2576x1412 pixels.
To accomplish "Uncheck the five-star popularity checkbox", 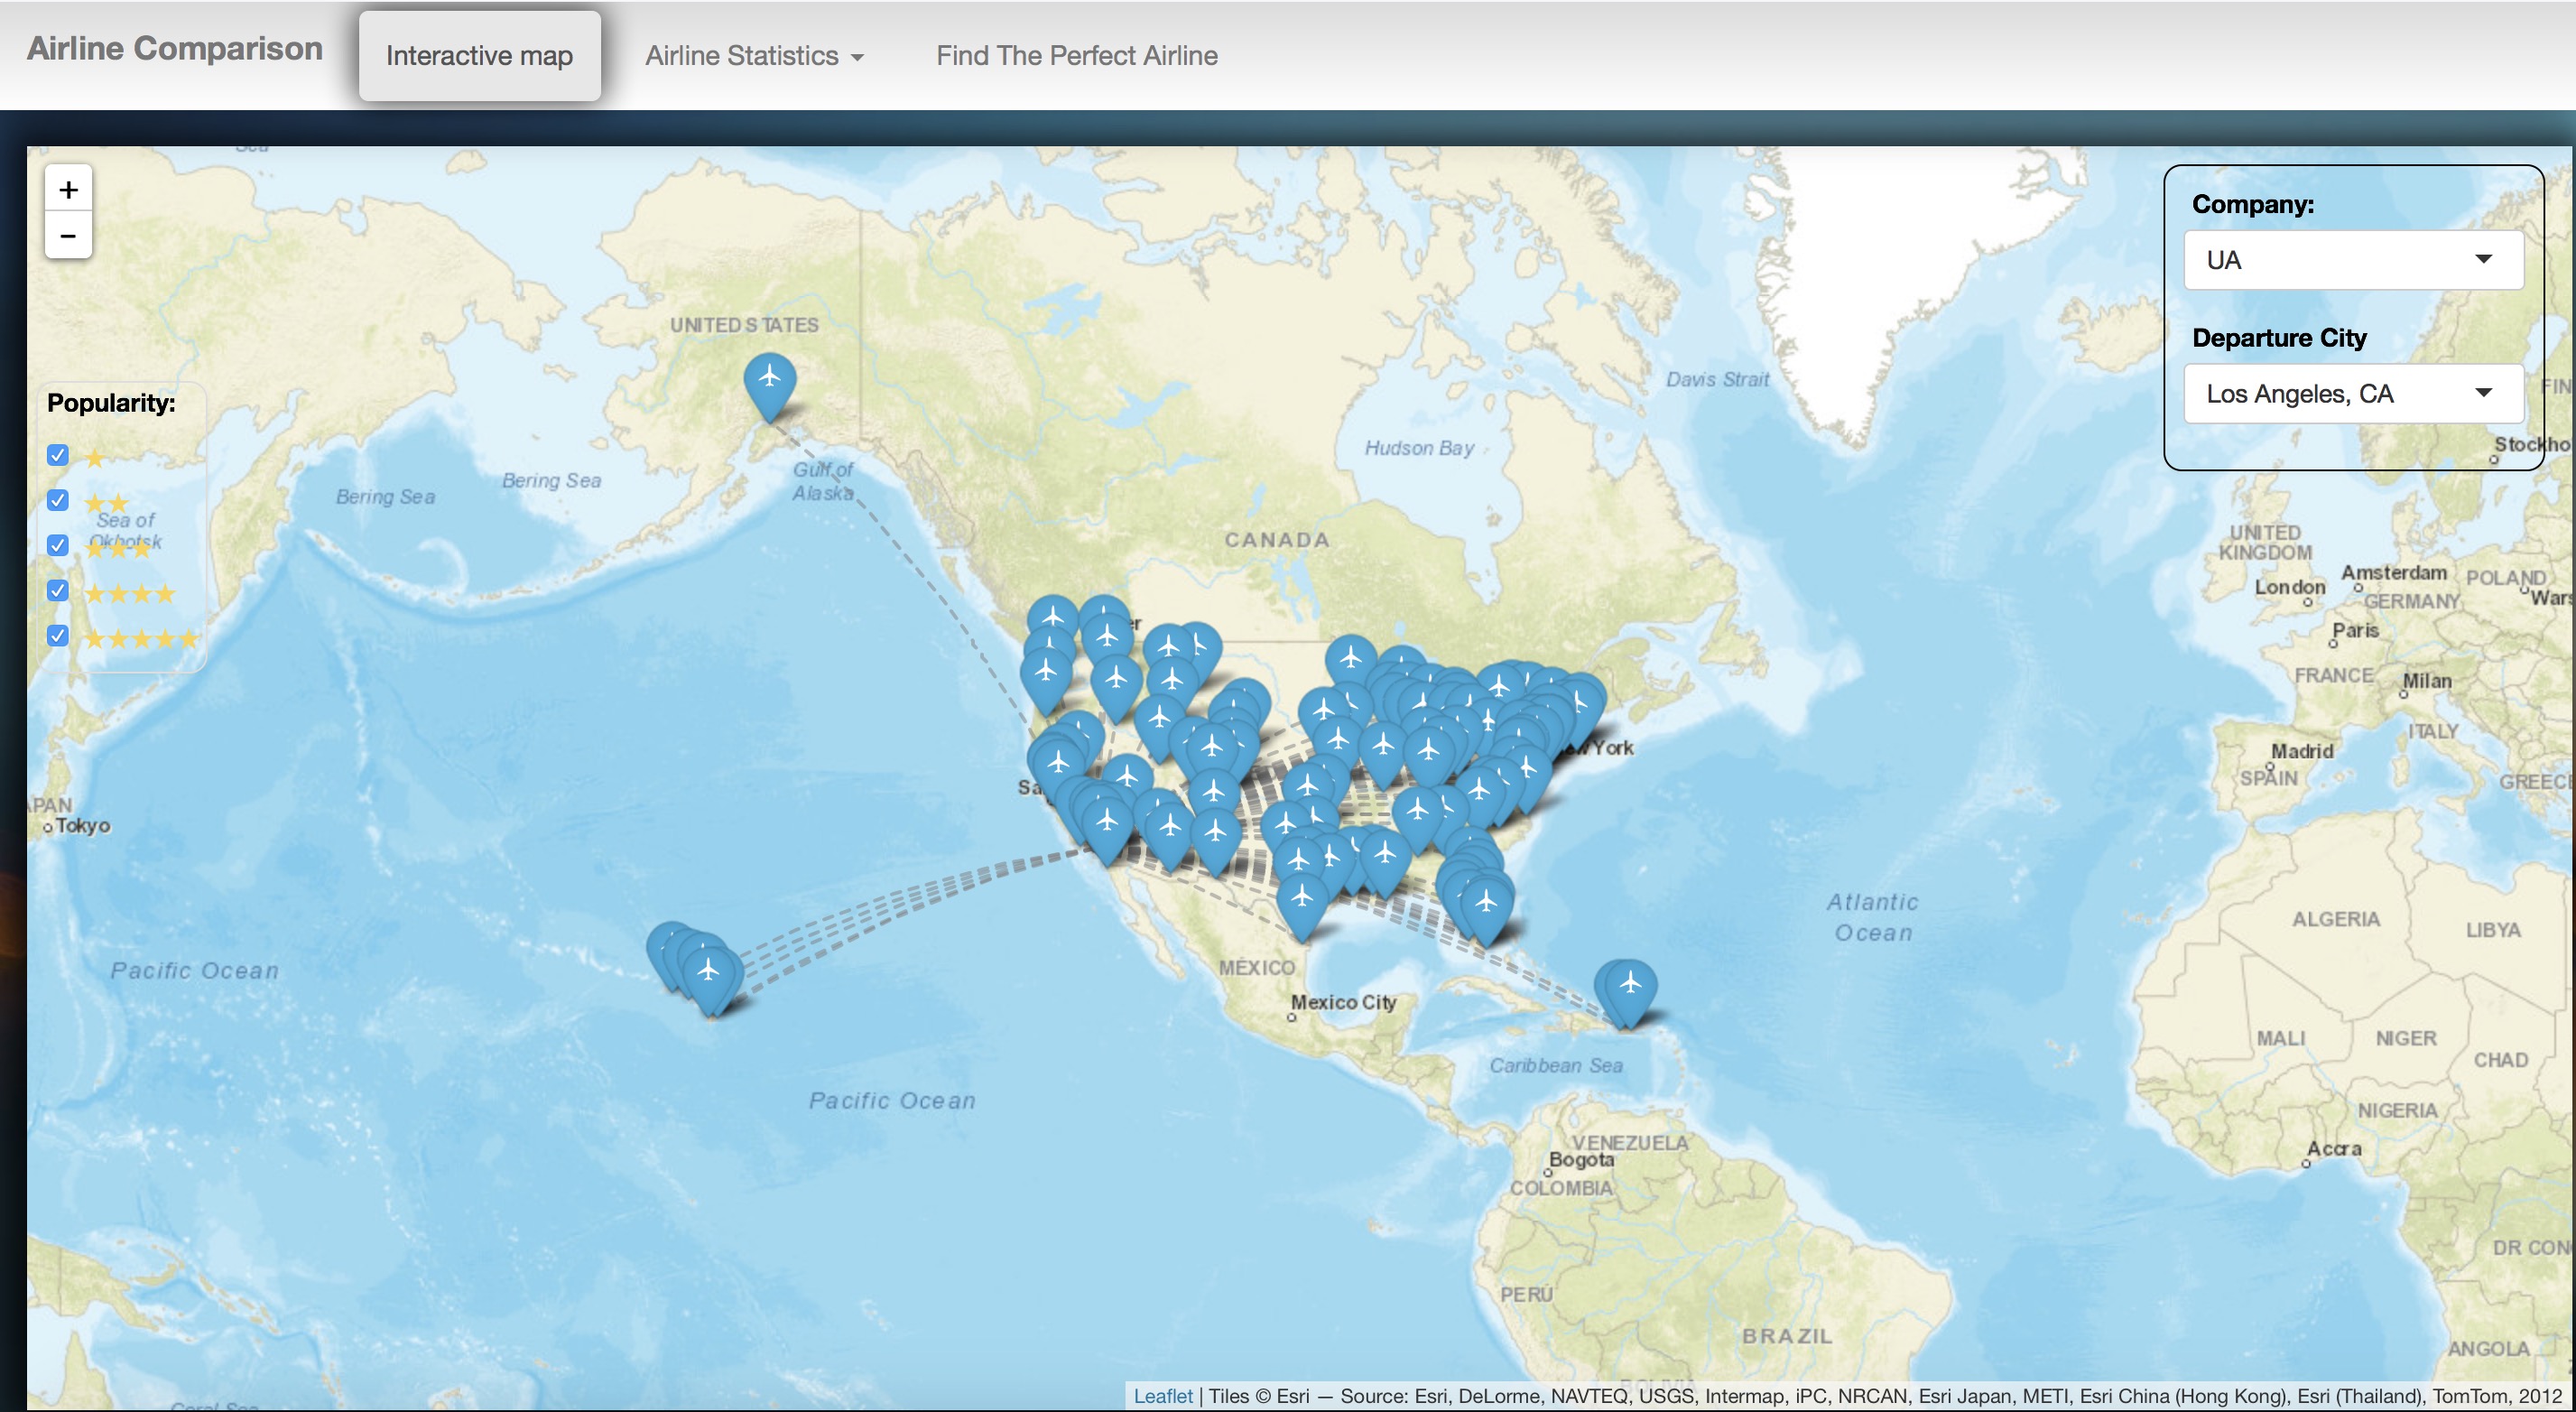I will pyautogui.click(x=58, y=636).
